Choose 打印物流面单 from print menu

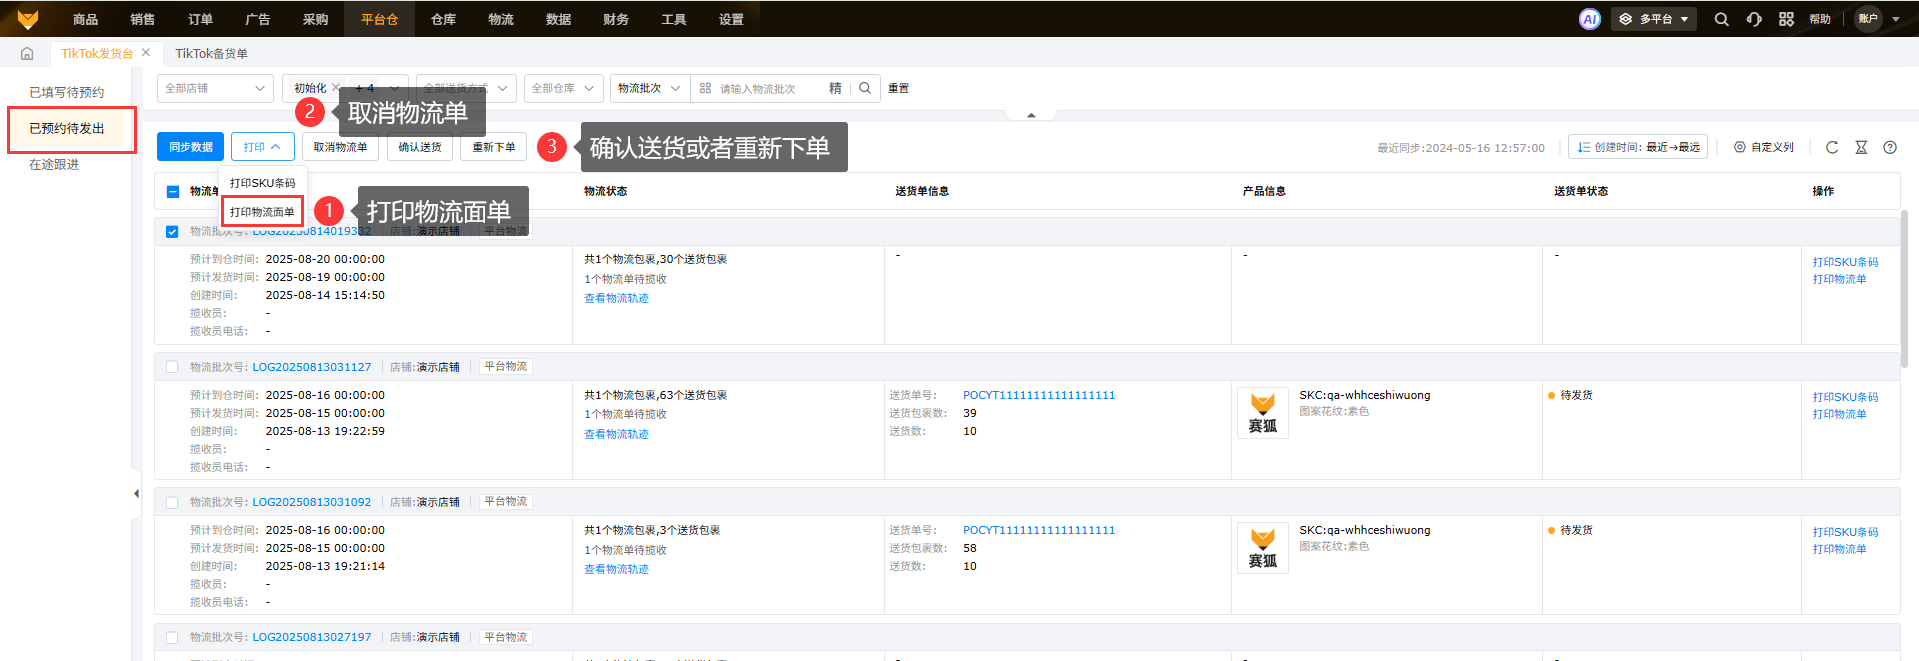(x=262, y=212)
